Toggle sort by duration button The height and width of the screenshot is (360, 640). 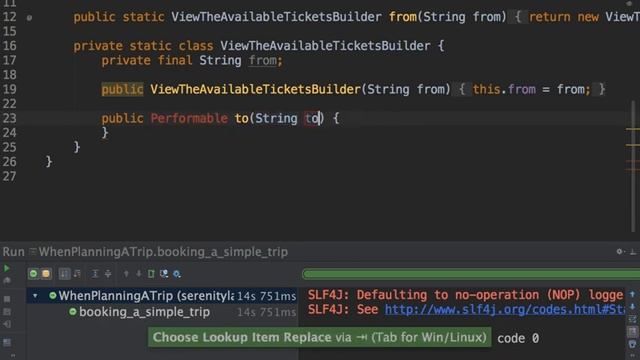click(77, 273)
